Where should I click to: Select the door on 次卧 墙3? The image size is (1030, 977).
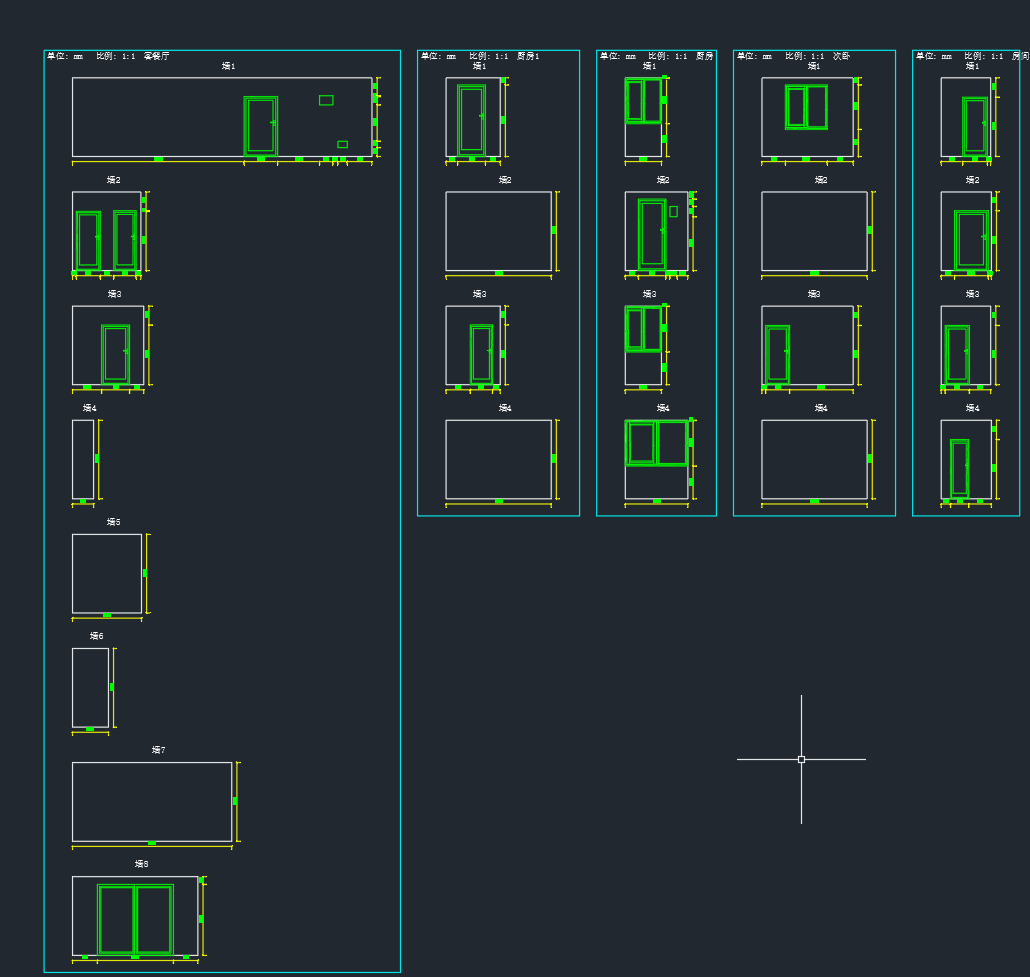pyautogui.click(x=777, y=354)
